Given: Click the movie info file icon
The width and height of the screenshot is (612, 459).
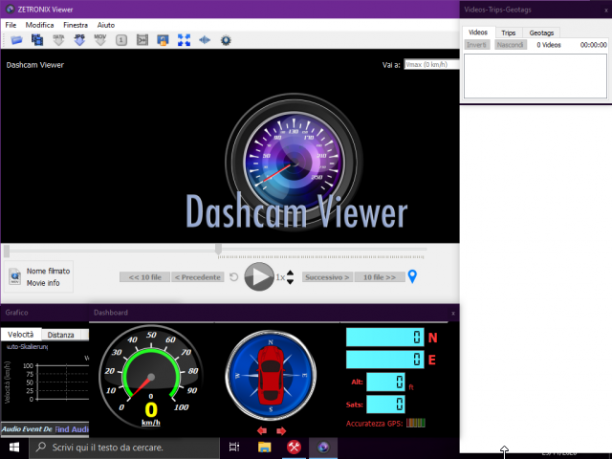Looking at the screenshot, I should click(15, 276).
